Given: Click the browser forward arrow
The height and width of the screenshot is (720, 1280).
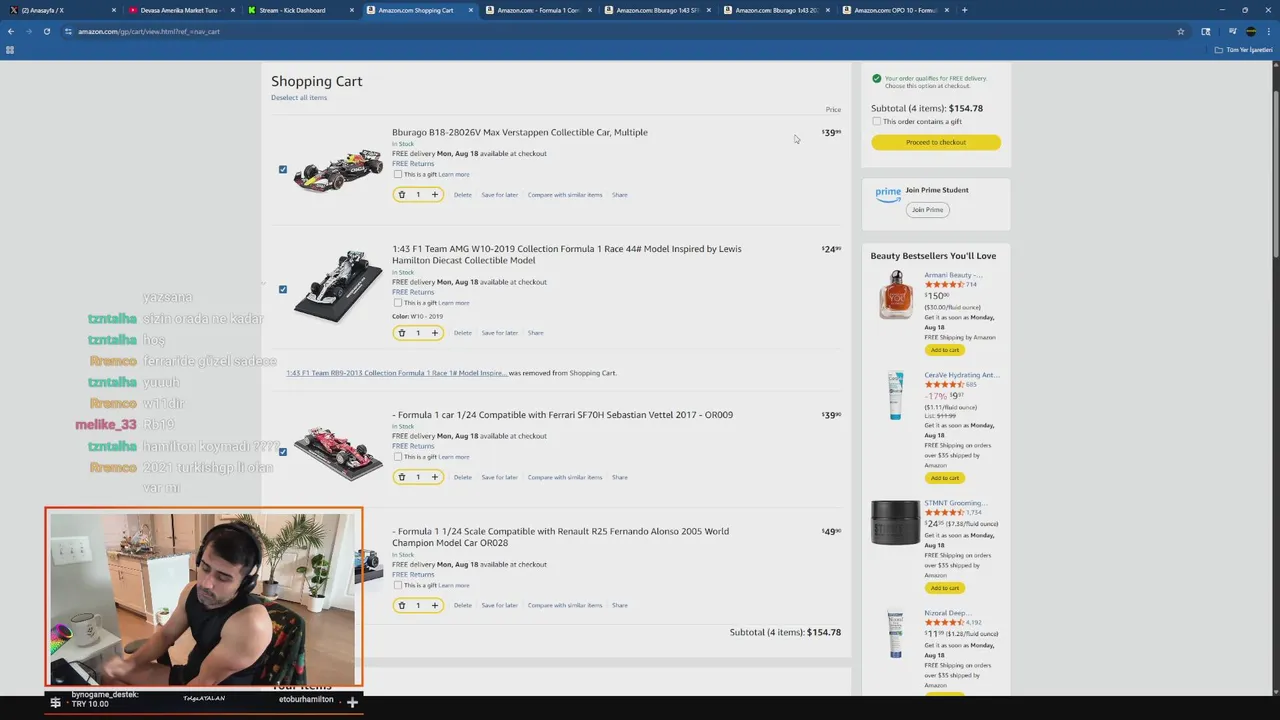Looking at the screenshot, I should point(29,31).
